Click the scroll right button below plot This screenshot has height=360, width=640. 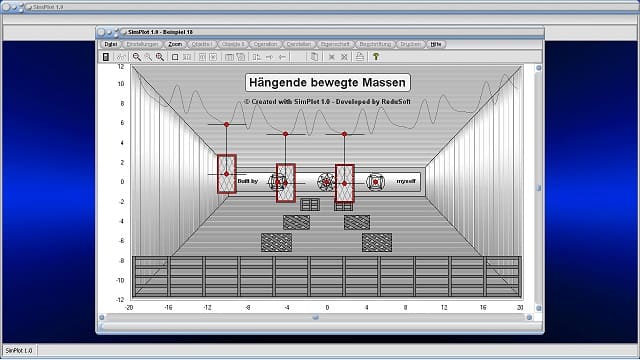click(x=529, y=317)
